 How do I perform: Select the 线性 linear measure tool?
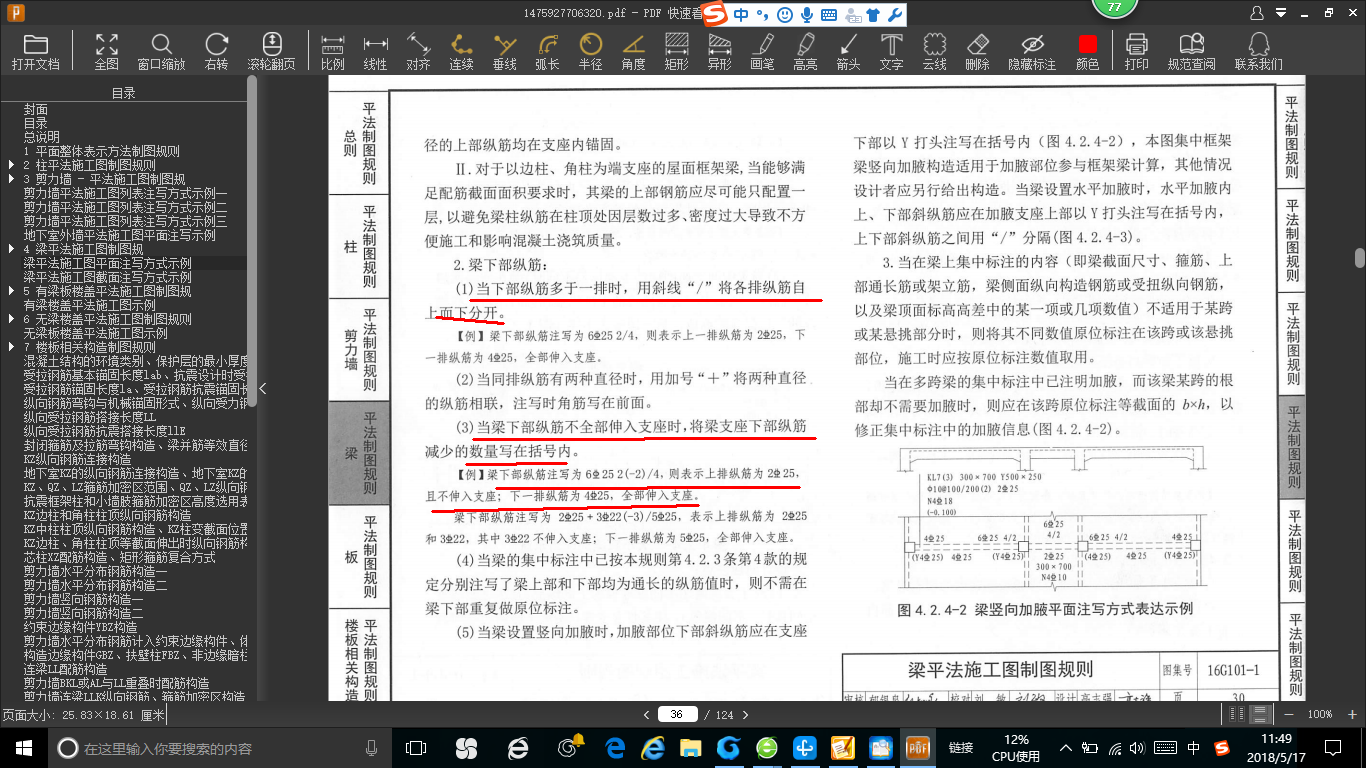click(x=375, y=51)
